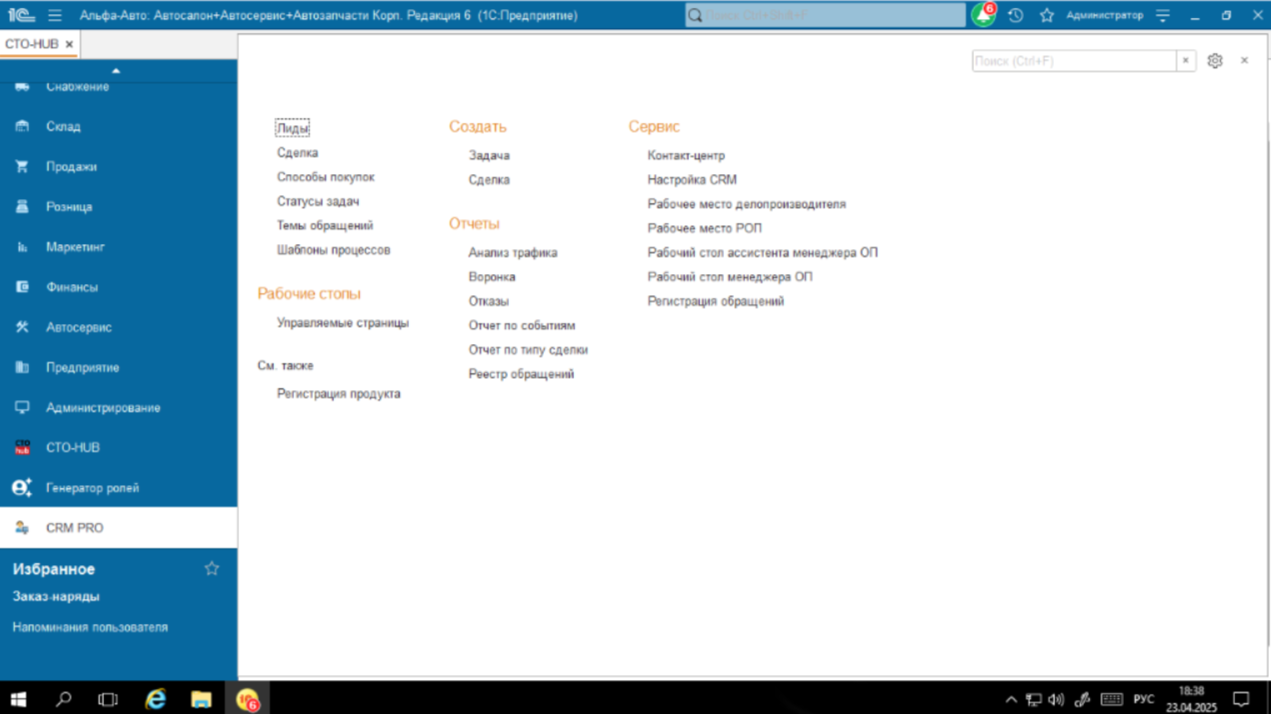
Task: Open Рабочее место РОП
Action: [x=705, y=229]
